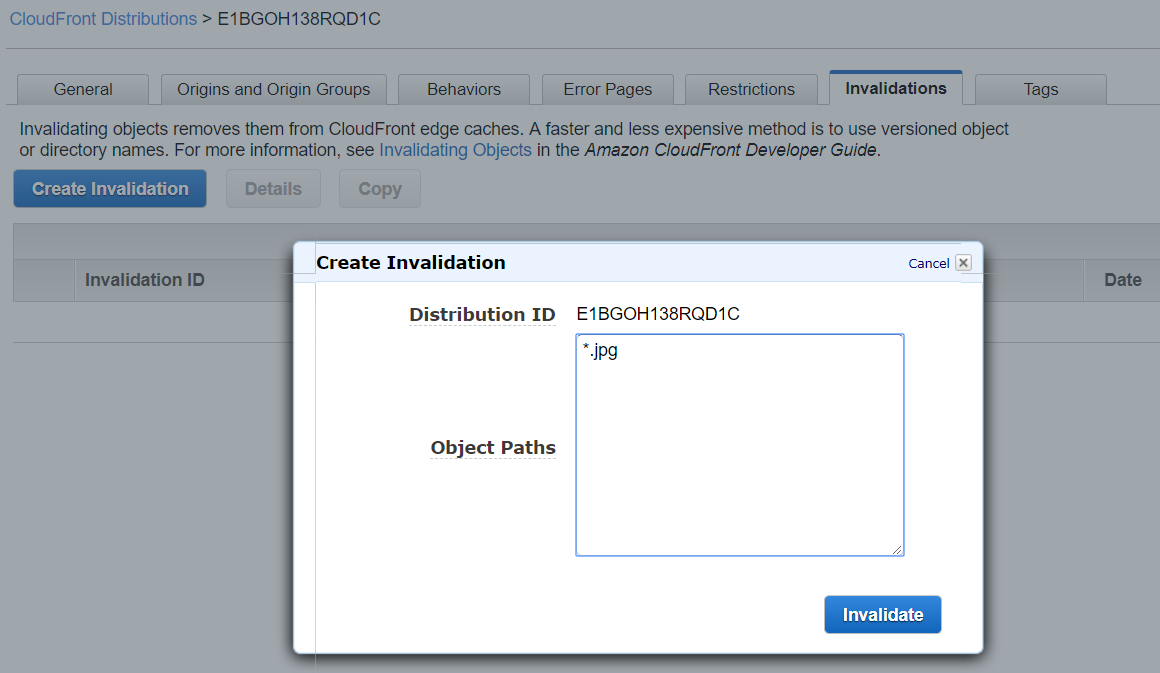Follow the CloudFront Distributions breadcrumb link
1160x673 pixels.
[x=103, y=19]
